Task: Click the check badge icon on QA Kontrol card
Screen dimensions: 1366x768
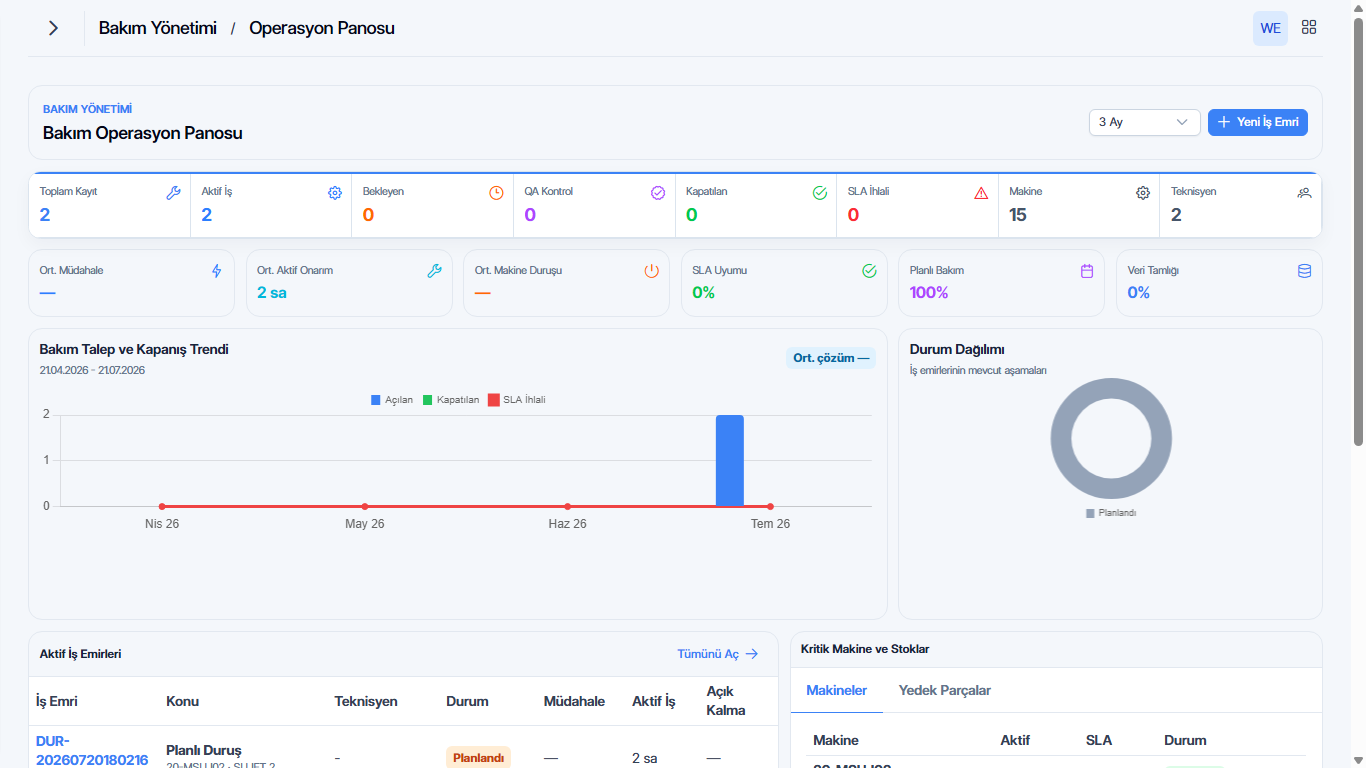Action: click(658, 193)
